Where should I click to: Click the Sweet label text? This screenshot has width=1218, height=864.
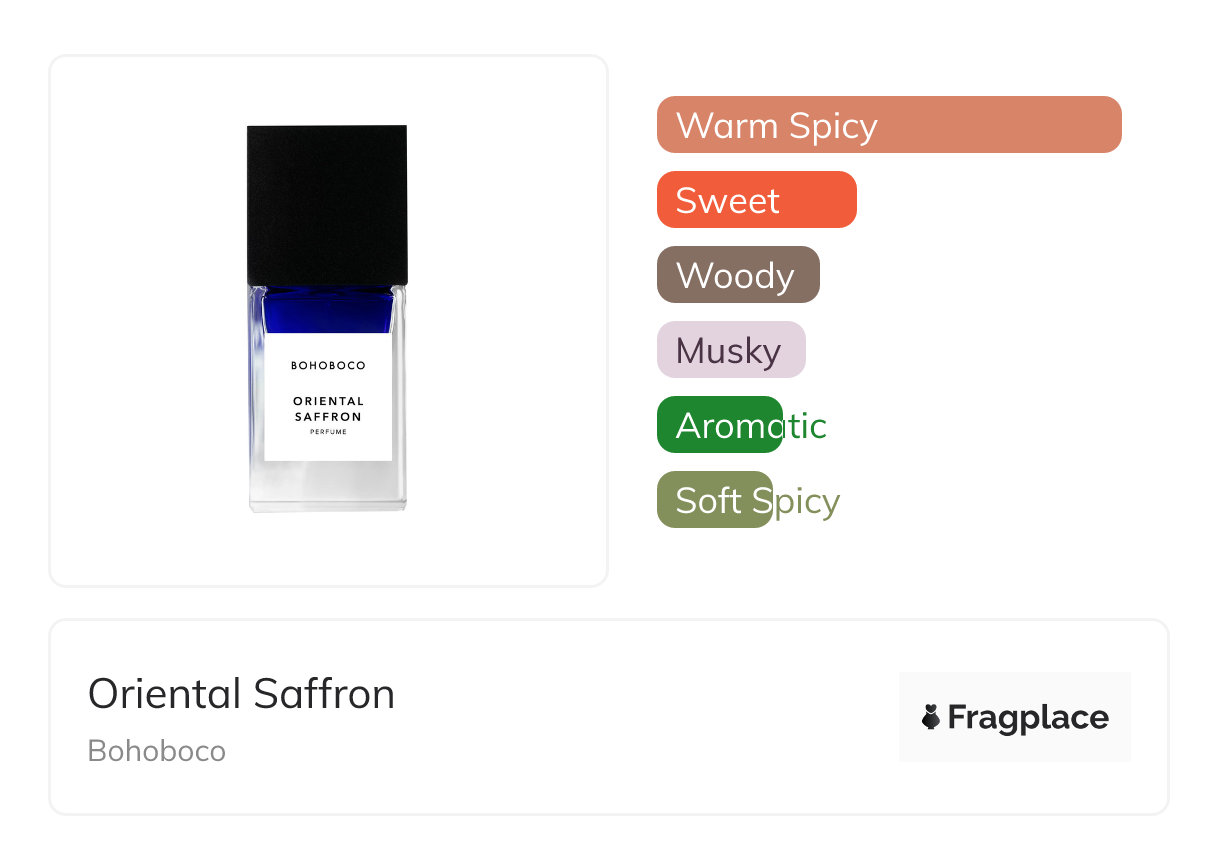click(727, 201)
